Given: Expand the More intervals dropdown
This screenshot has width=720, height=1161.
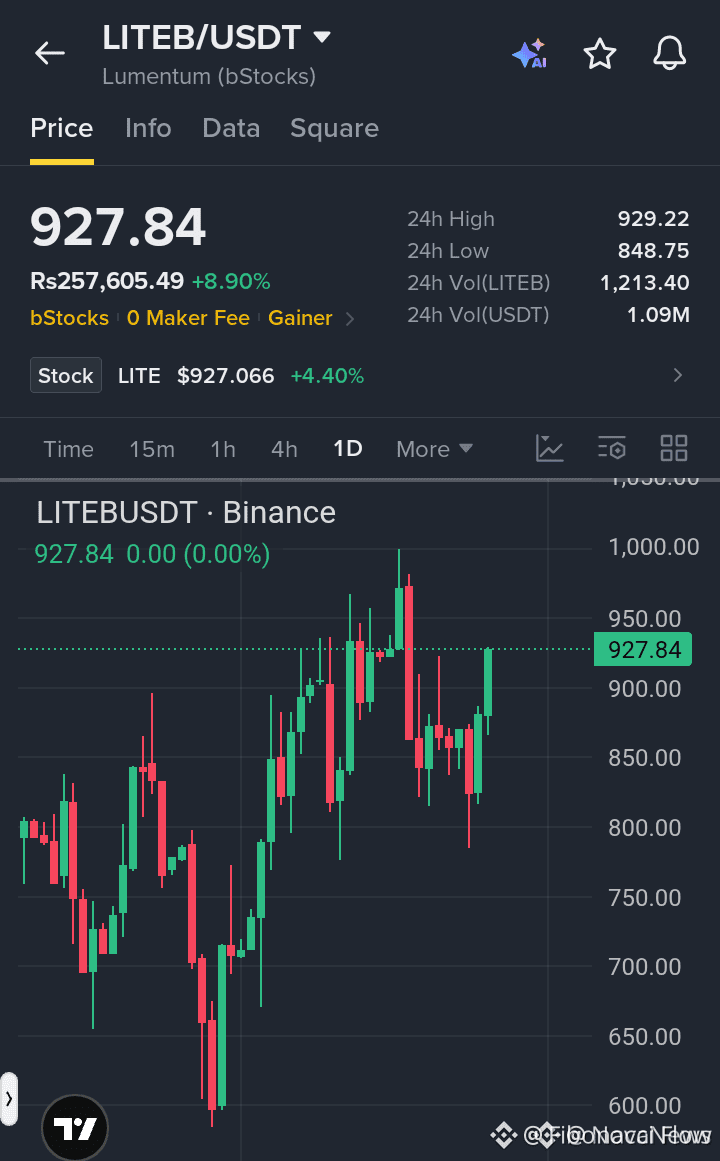Looking at the screenshot, I should tap(434, 449).
